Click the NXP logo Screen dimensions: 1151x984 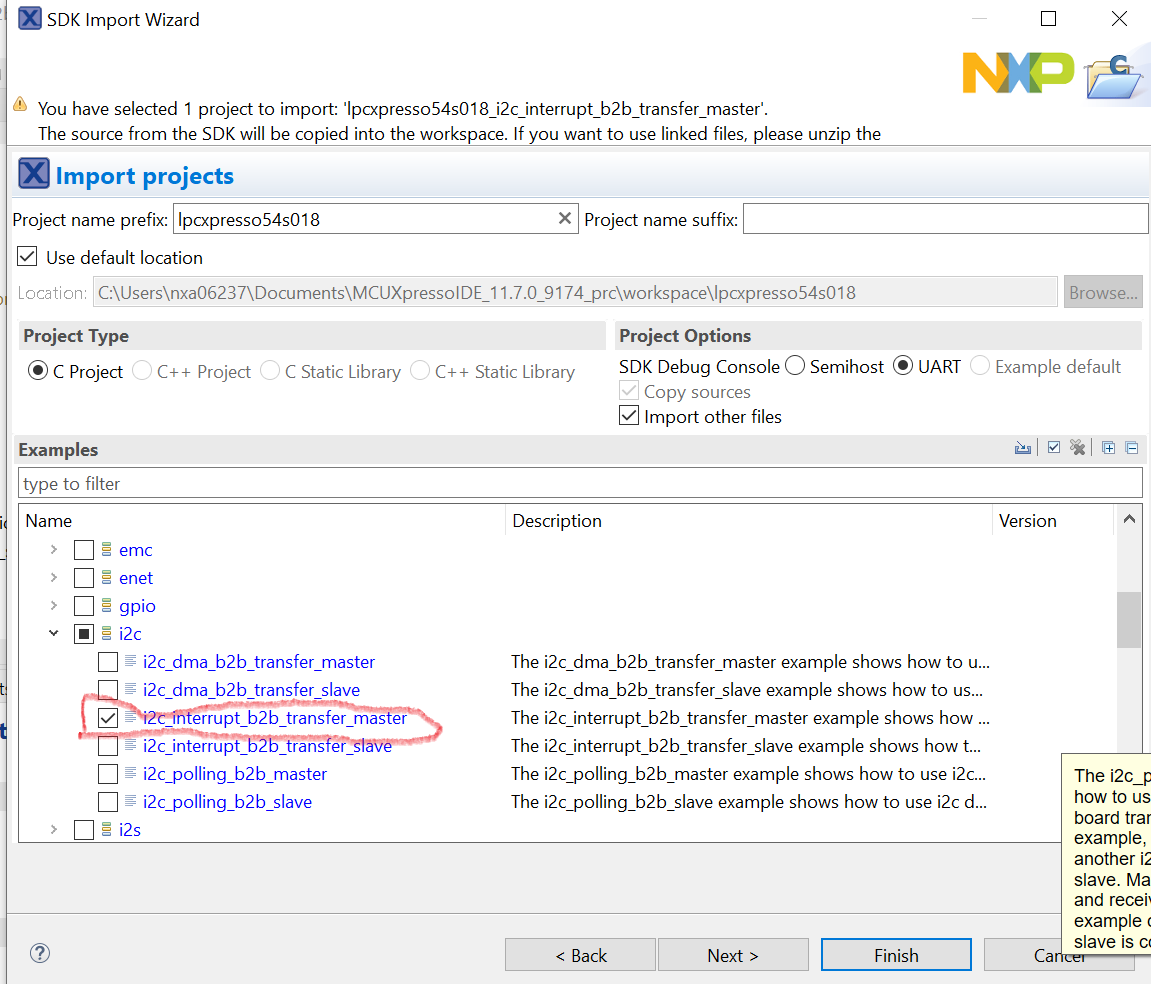click(1017, 72)
